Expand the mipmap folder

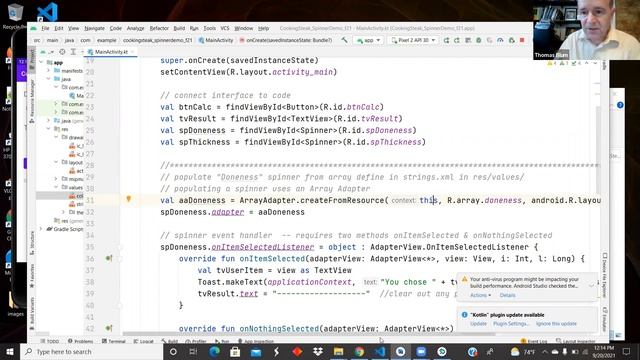click(x=56, y=179)
